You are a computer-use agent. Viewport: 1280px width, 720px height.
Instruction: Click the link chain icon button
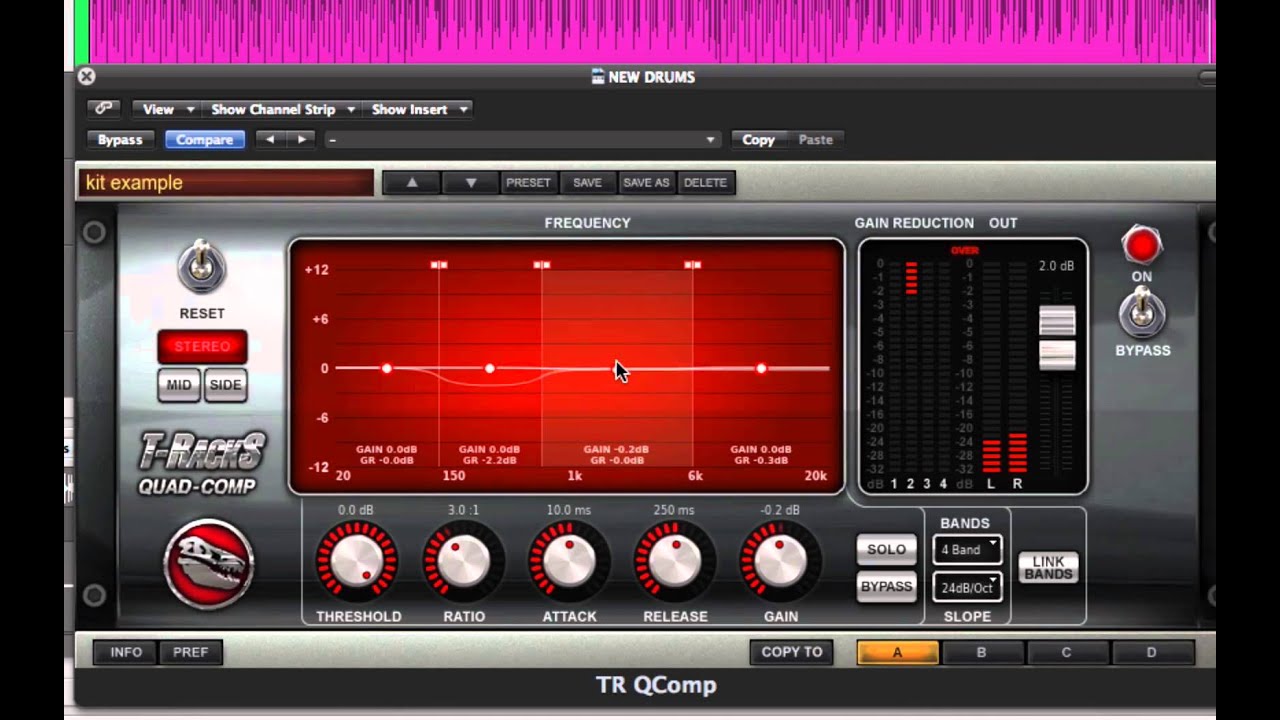(x=103, y=109)
